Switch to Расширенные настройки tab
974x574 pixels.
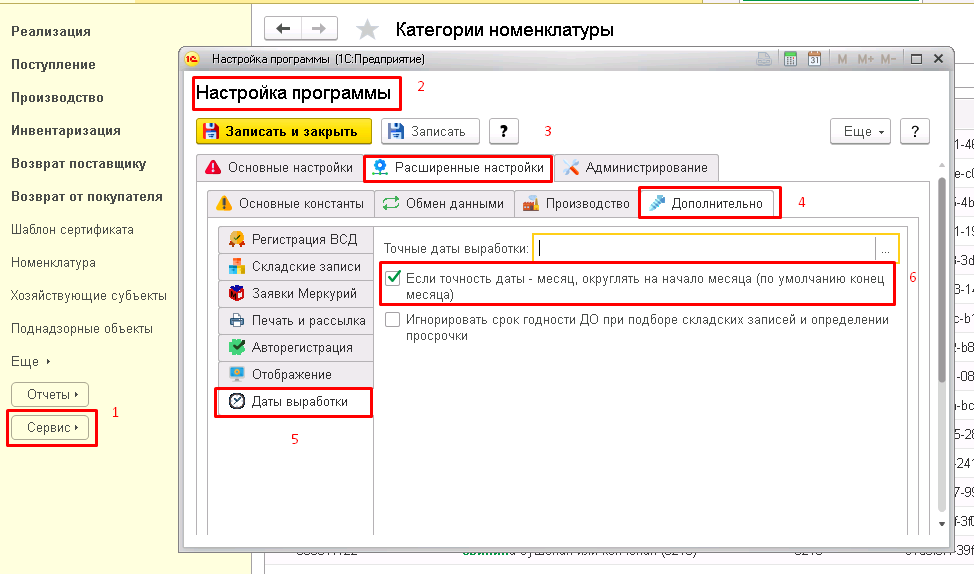click(458, 168)
